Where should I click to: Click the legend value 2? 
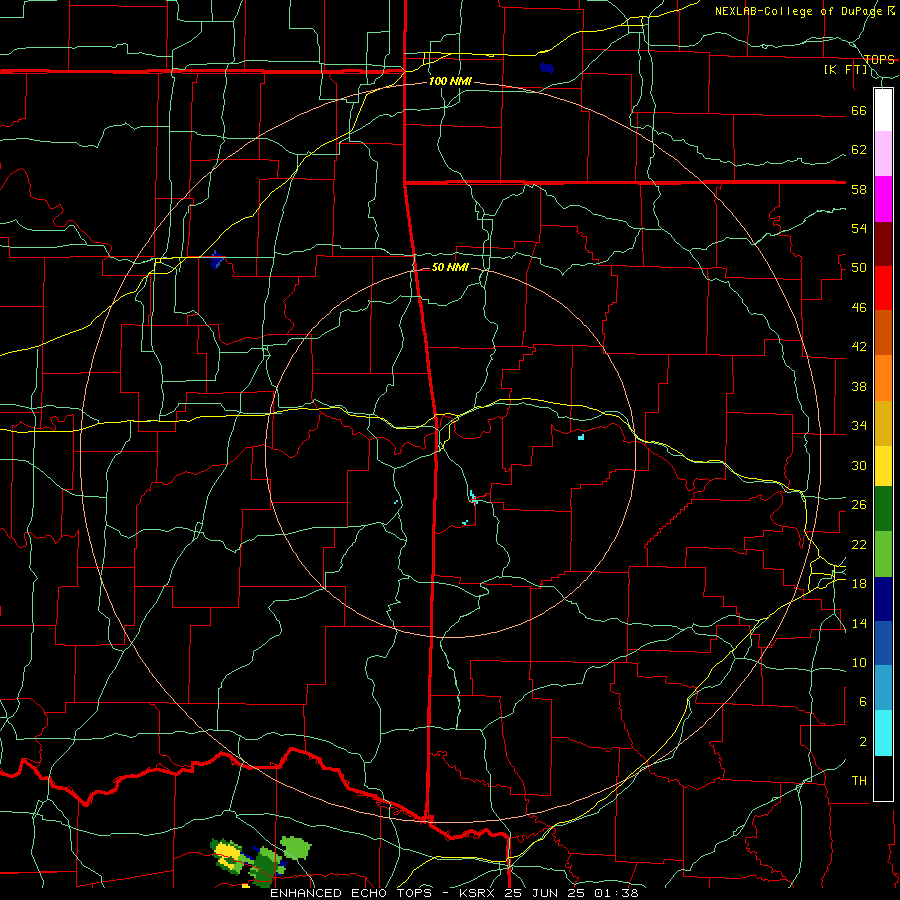[x=862, y=742]
